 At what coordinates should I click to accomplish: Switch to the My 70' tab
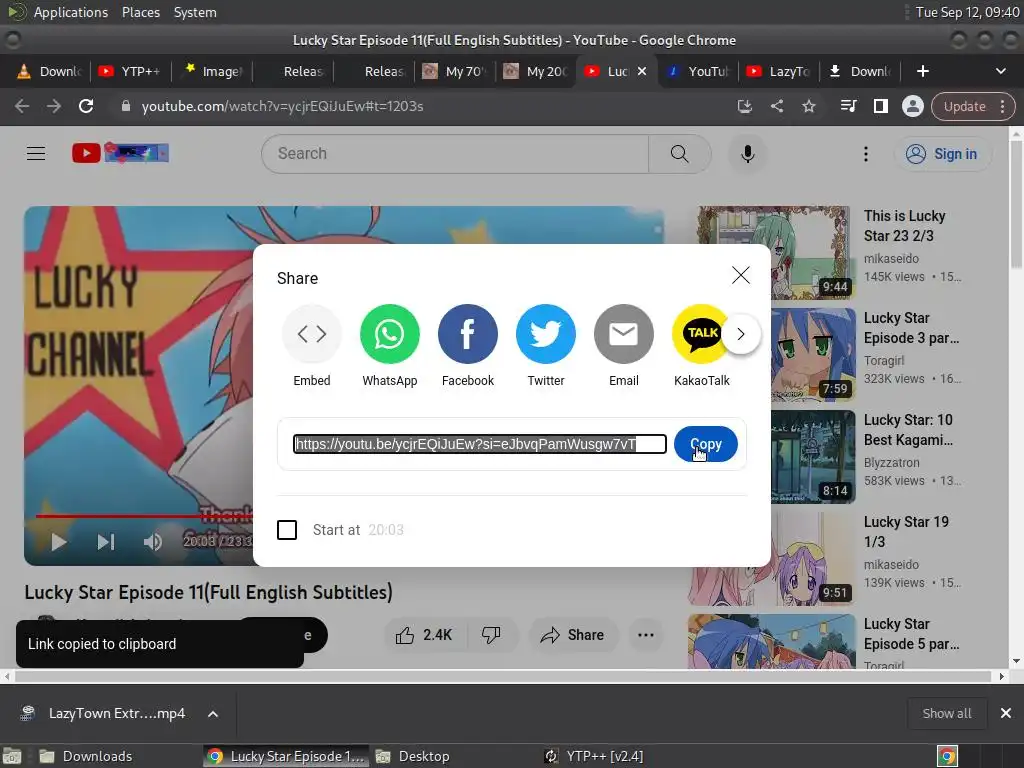click(455, 71)
